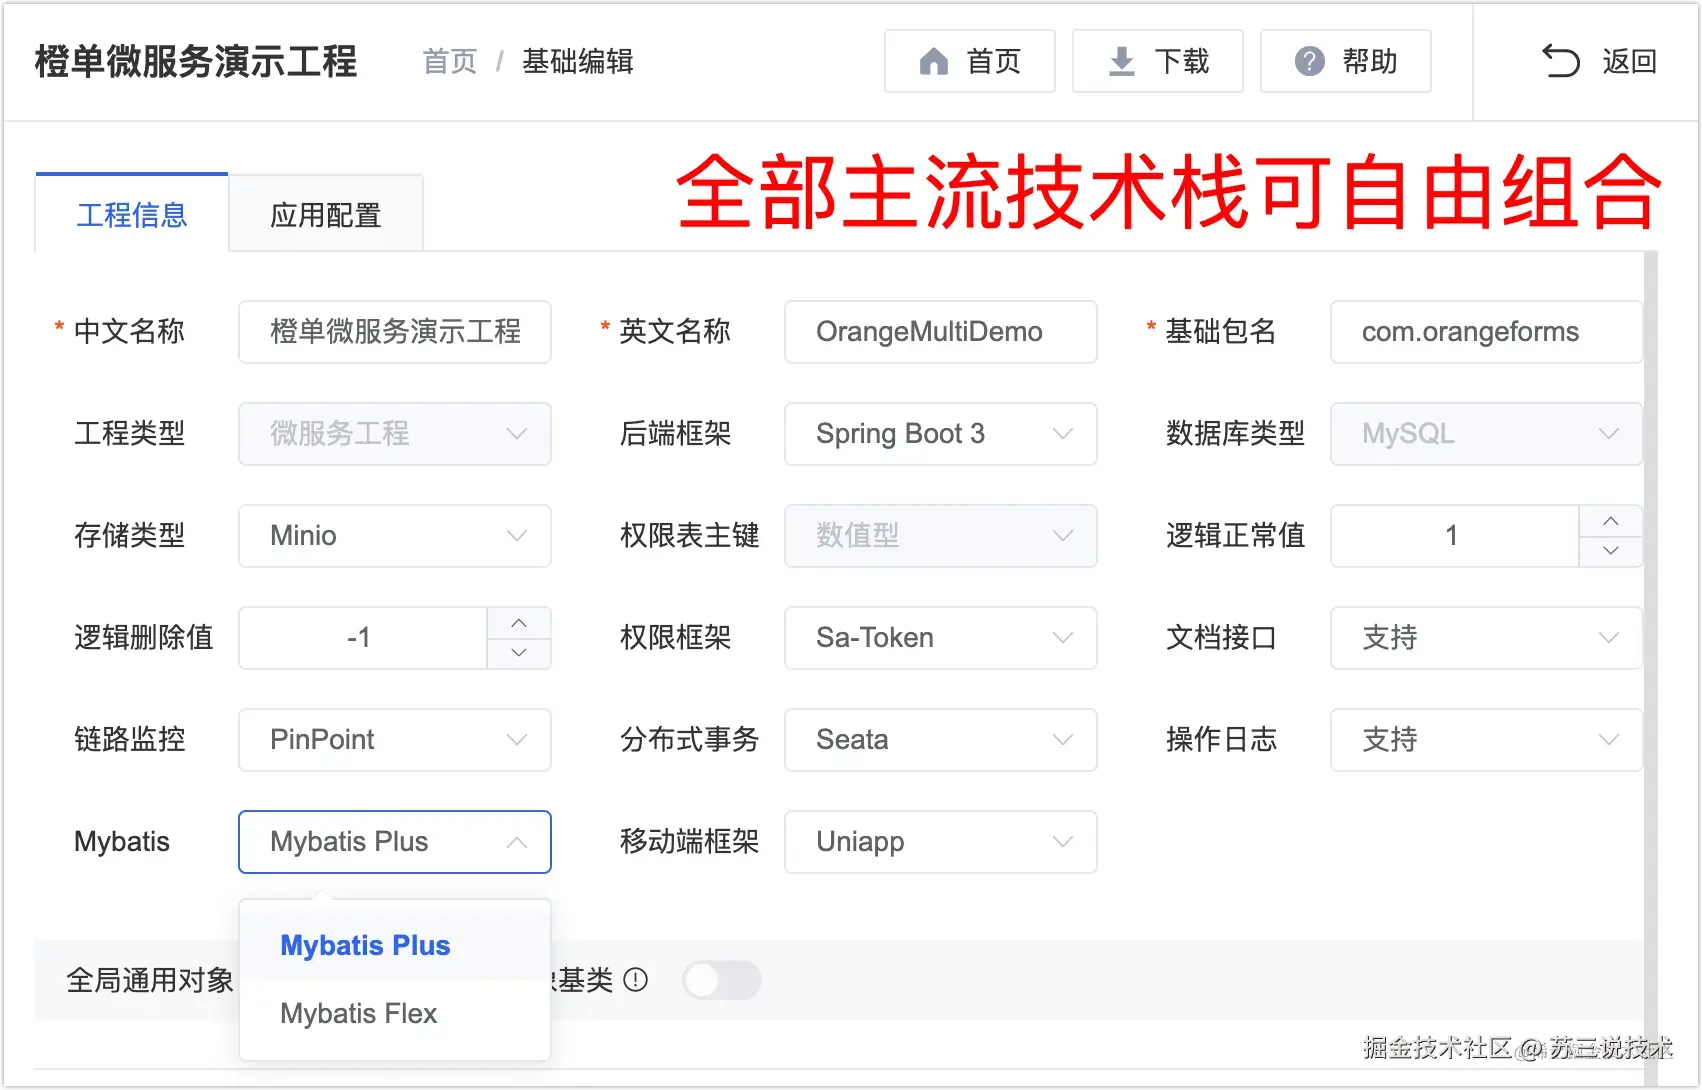Increase the 逻辑删除值 with up arrow
Viewport: 1702px width, 1090px height.
coord(518,623)
